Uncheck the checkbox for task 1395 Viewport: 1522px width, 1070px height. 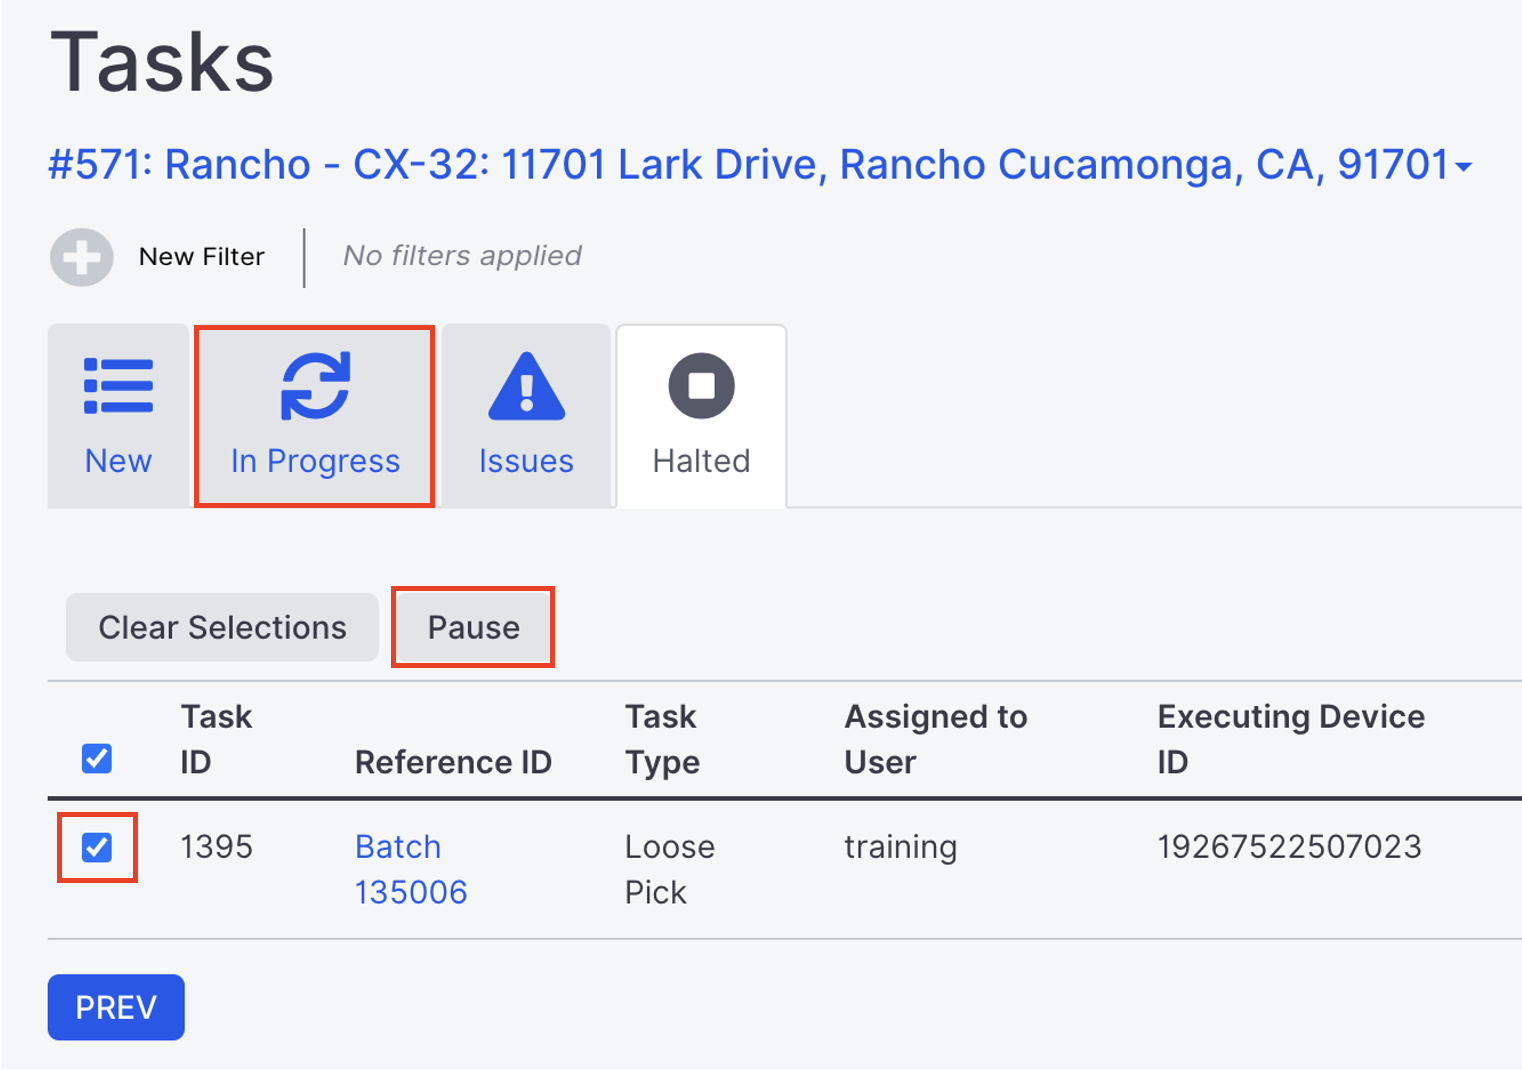(97, 848)
